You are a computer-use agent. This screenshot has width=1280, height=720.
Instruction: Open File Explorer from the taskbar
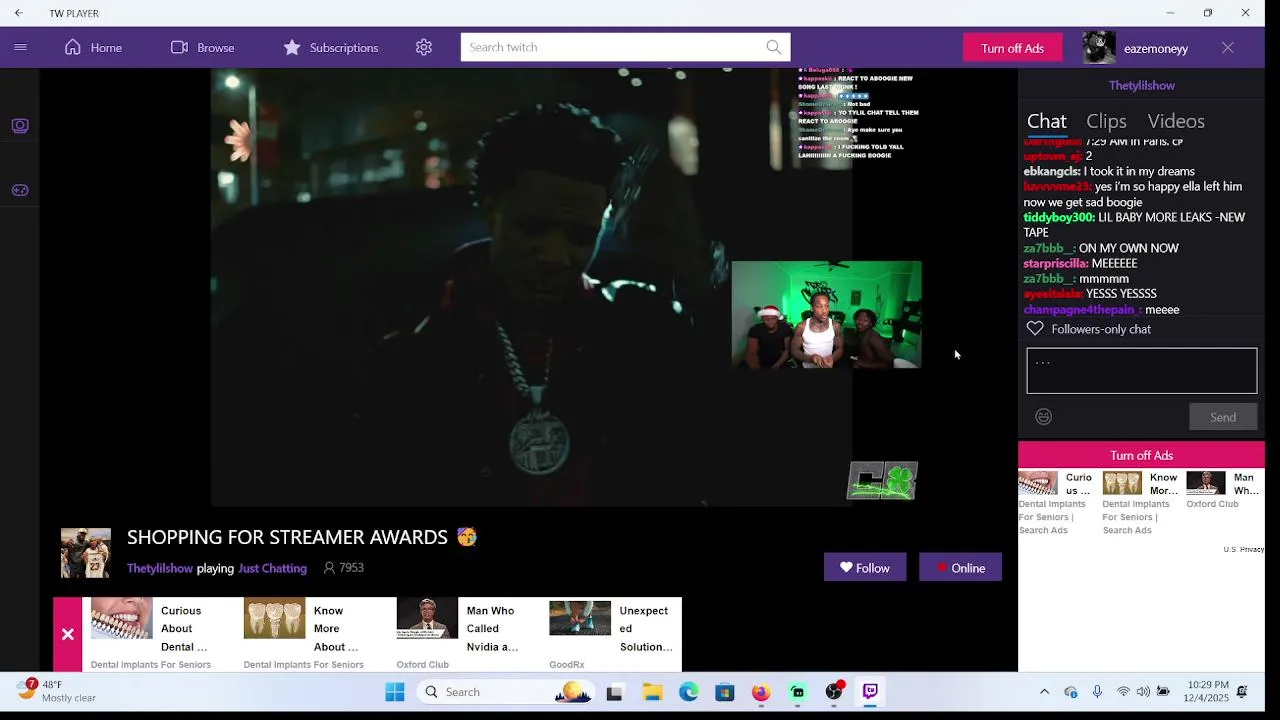(x=652, y=692)
